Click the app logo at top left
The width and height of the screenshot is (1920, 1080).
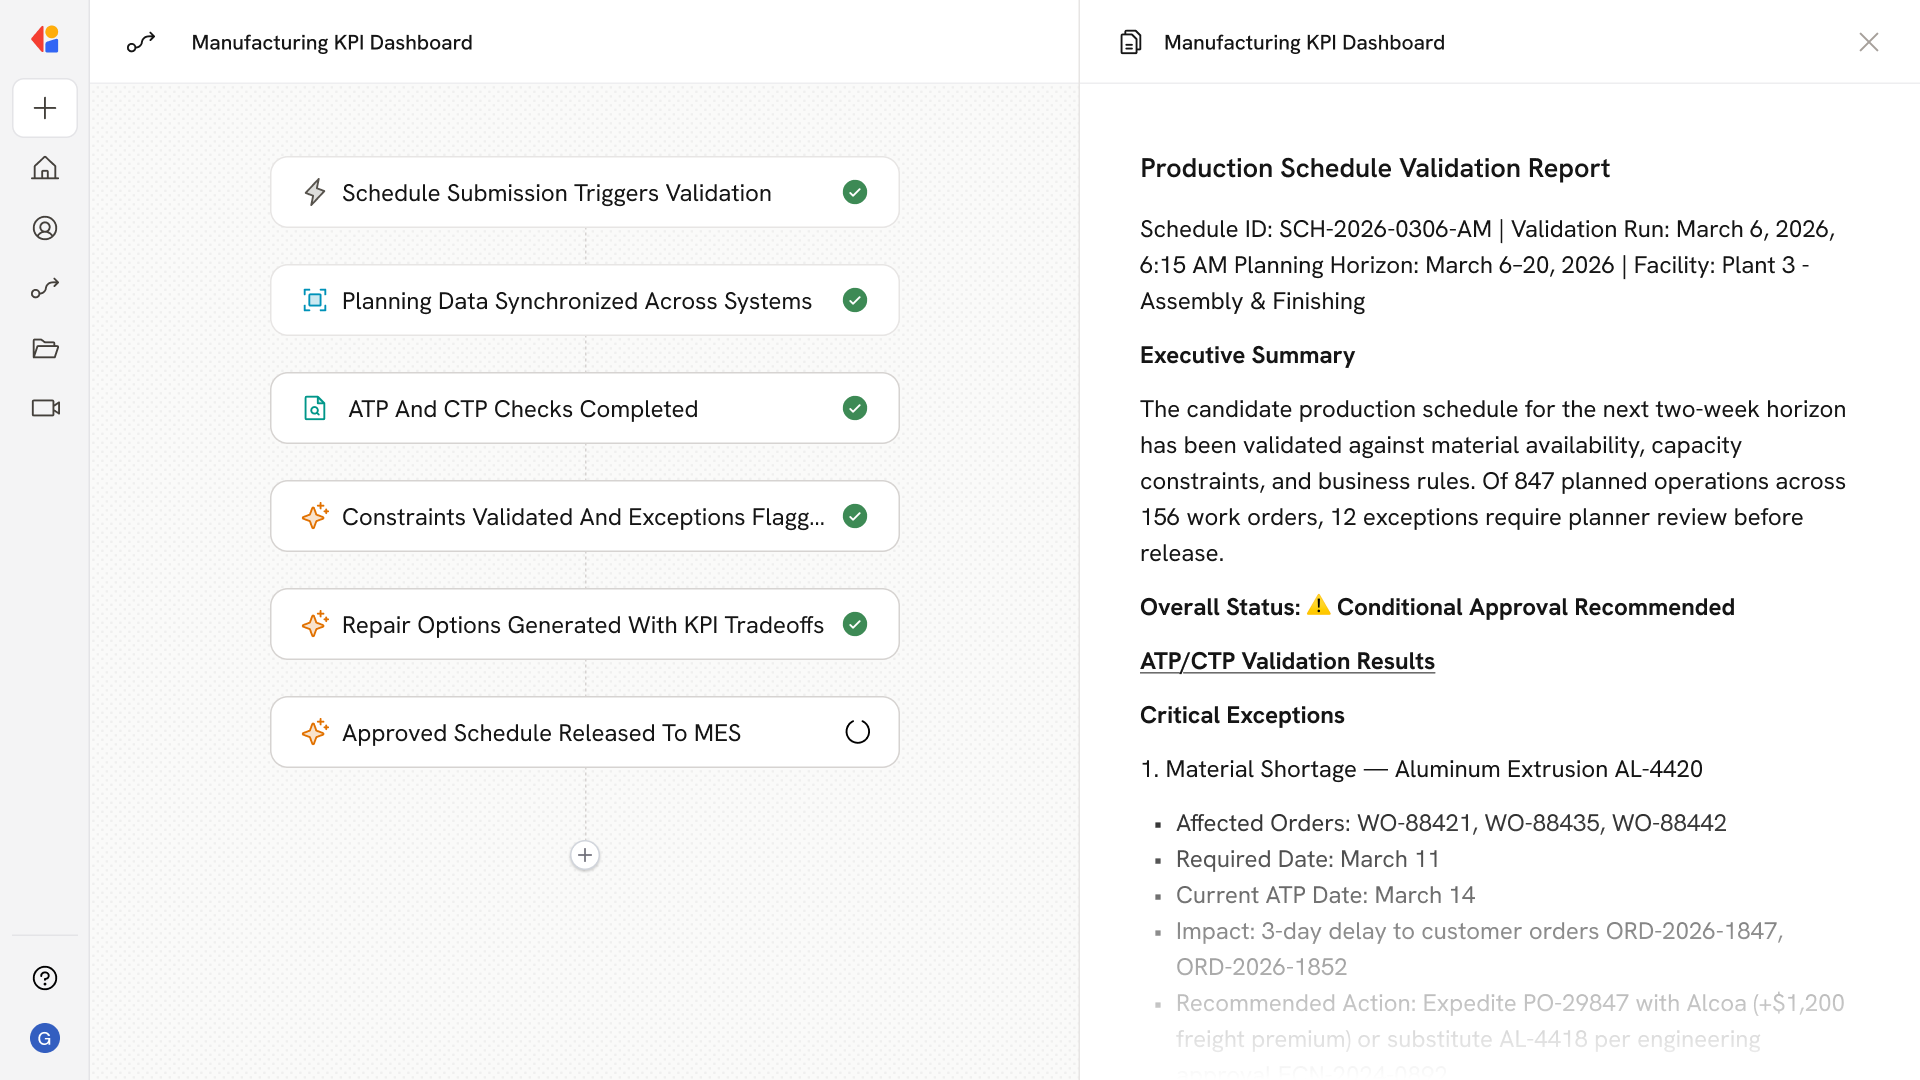45,40
